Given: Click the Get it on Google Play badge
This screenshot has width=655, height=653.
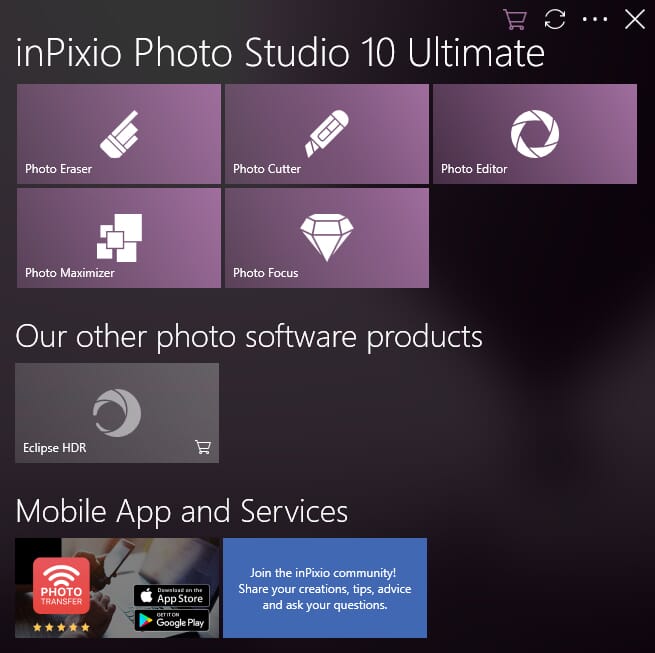Looking at the screenshot, I should pyautogui.click(x=172, y=620).
